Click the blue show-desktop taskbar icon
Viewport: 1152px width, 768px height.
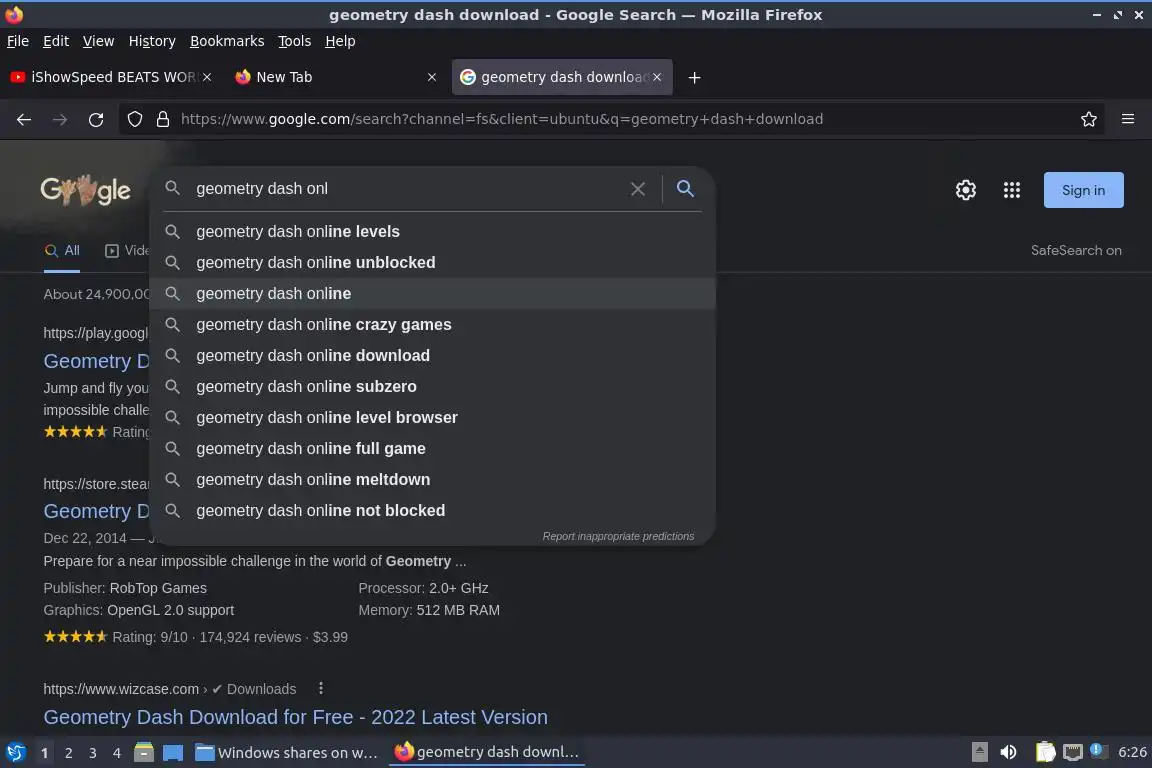(173, 753)
